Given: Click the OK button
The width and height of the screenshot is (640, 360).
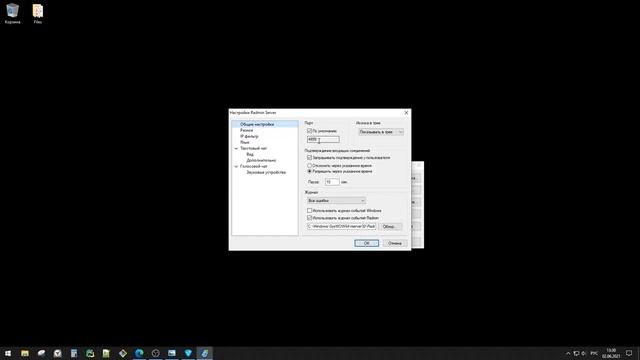Looking at the screenshot, I should [x=367, y=243].
